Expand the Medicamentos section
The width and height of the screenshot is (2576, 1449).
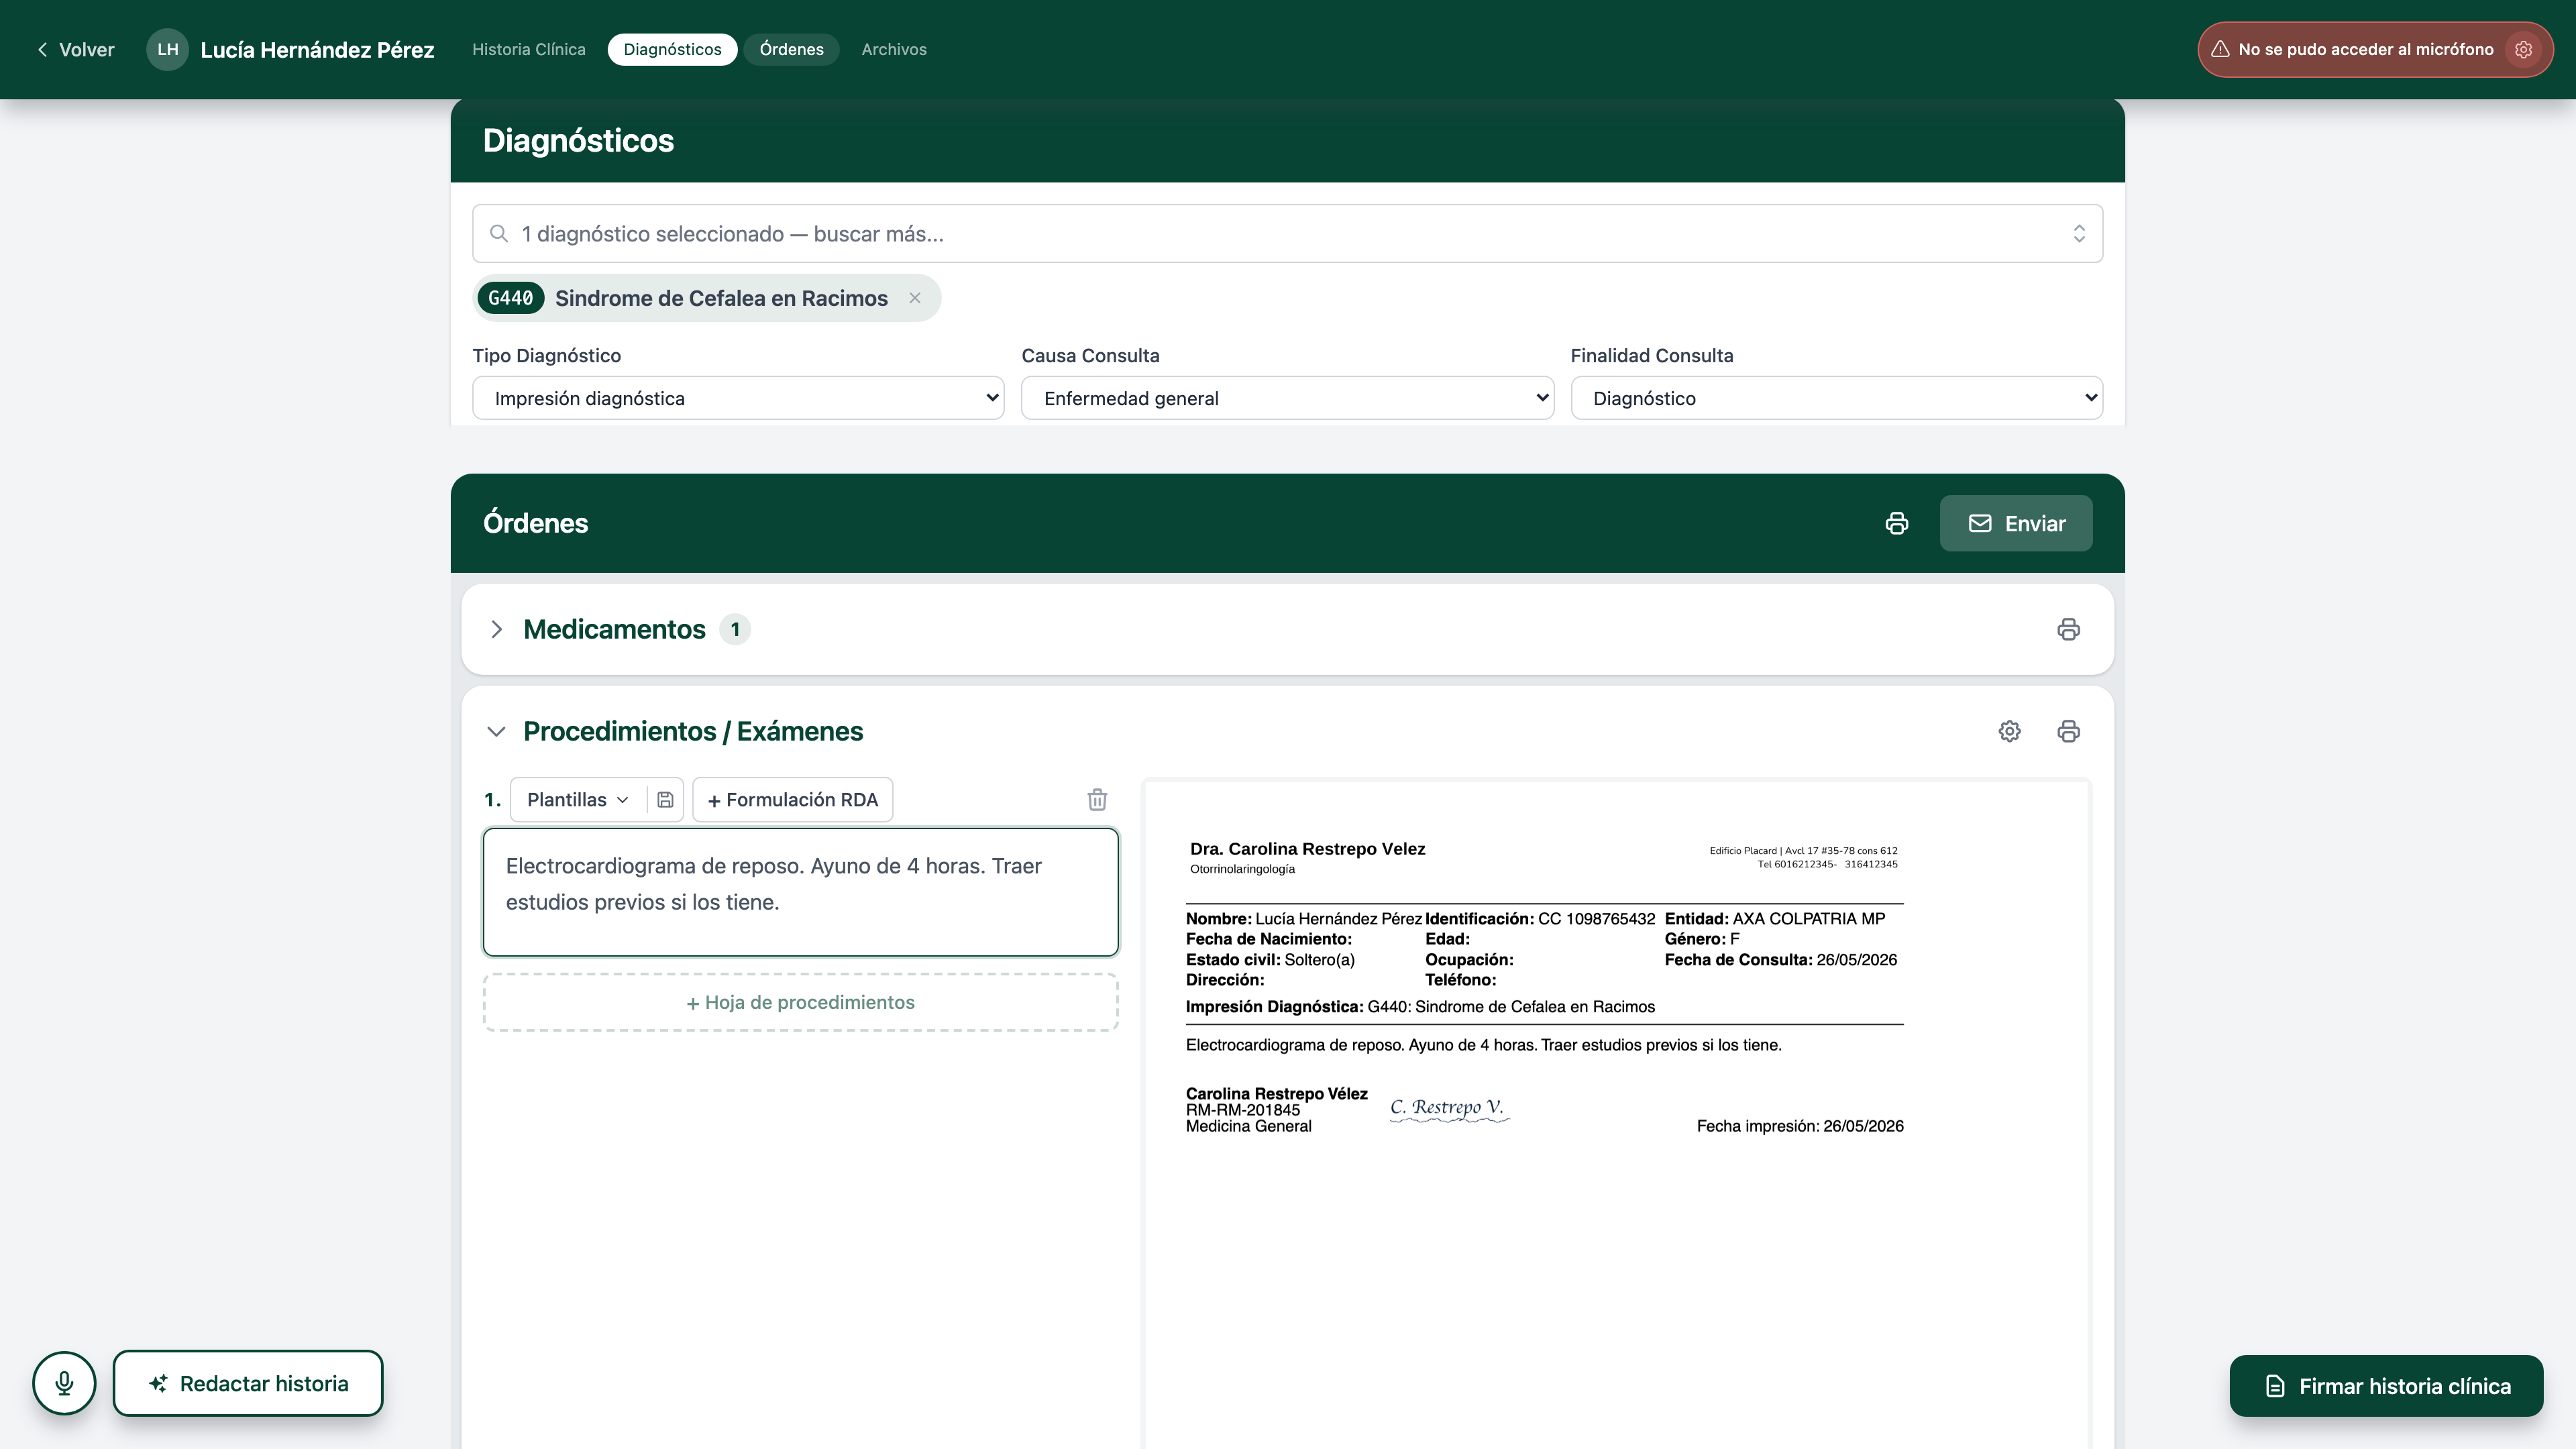(496, 629)
